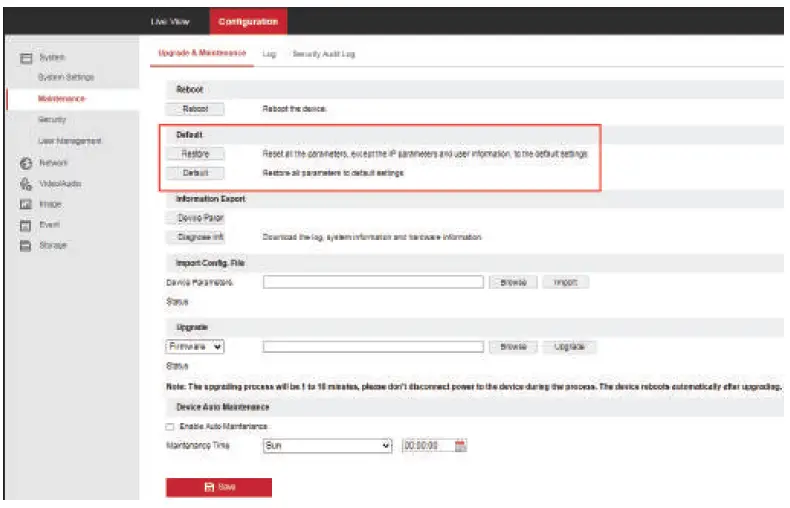This screenshot has height=508, width=790.
Task: Open the Upgrade & Maintenance tab
Action: click(202, 53)
